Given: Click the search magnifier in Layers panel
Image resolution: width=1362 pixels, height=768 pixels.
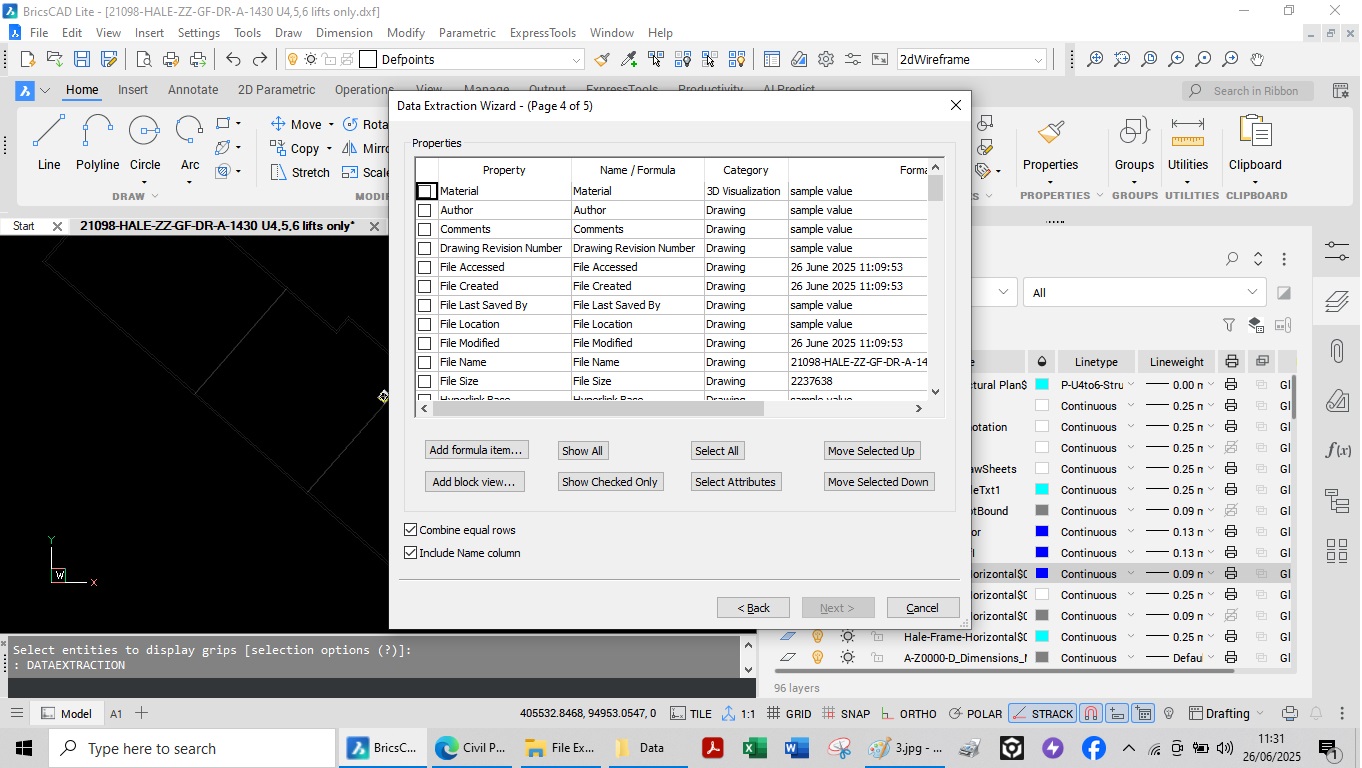Looking at the screenshot, I should click(1232, 259).
